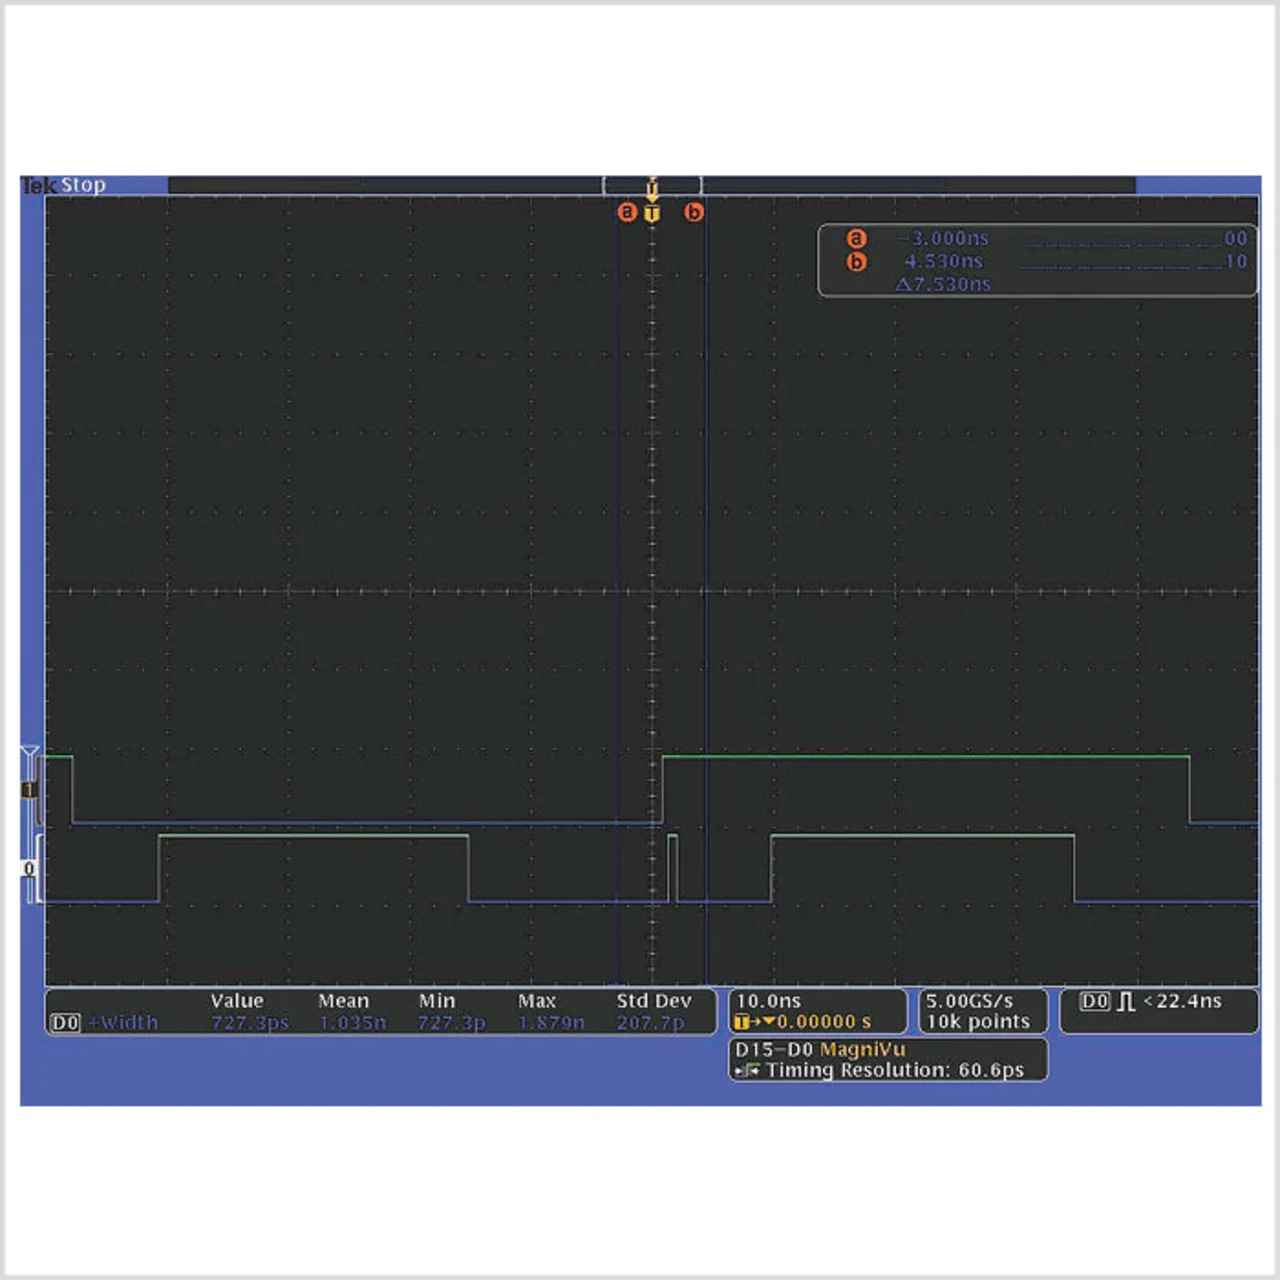Toggle the D0 trigger source badge
This screenshot has height=1280, width=1280.
1094,1001
